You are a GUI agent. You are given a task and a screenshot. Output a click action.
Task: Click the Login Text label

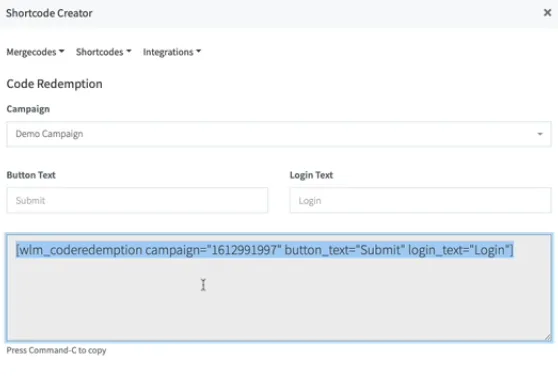click(311, 175)
